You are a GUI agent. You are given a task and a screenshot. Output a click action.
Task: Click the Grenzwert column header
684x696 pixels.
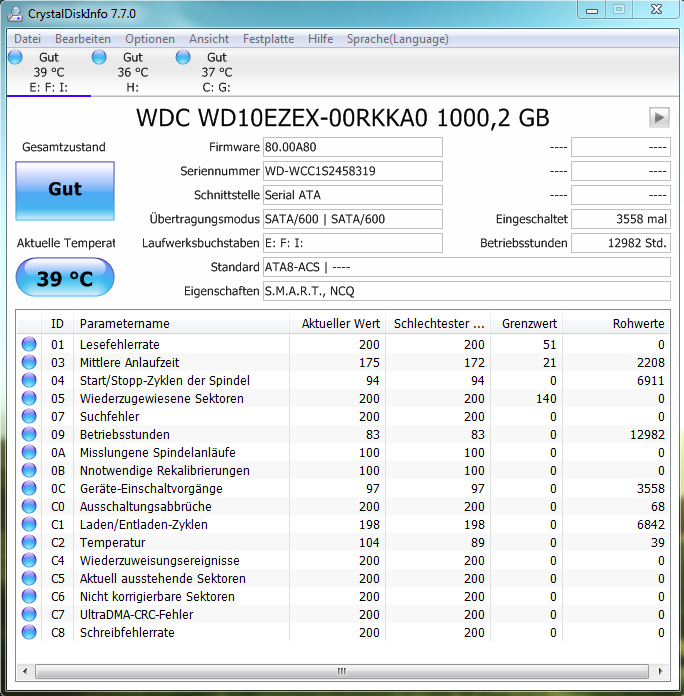click(x=526, y=324)
